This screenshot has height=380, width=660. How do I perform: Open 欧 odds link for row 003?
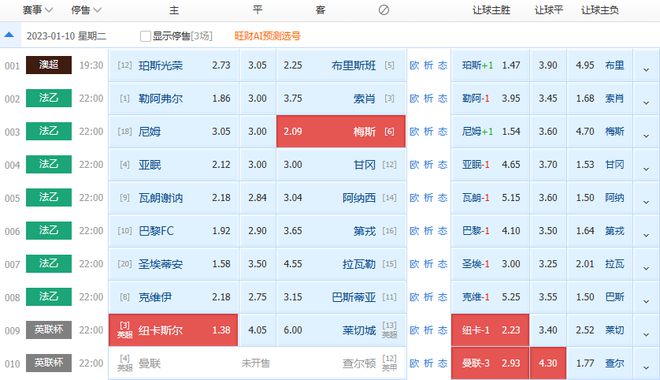pyautogui.click(x=414, y=131)
